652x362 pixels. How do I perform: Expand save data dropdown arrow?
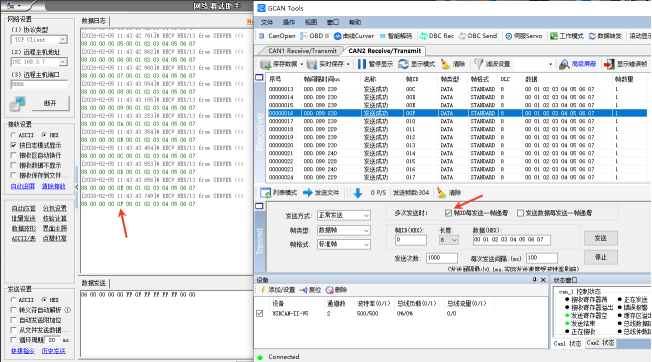click(301, 64)
